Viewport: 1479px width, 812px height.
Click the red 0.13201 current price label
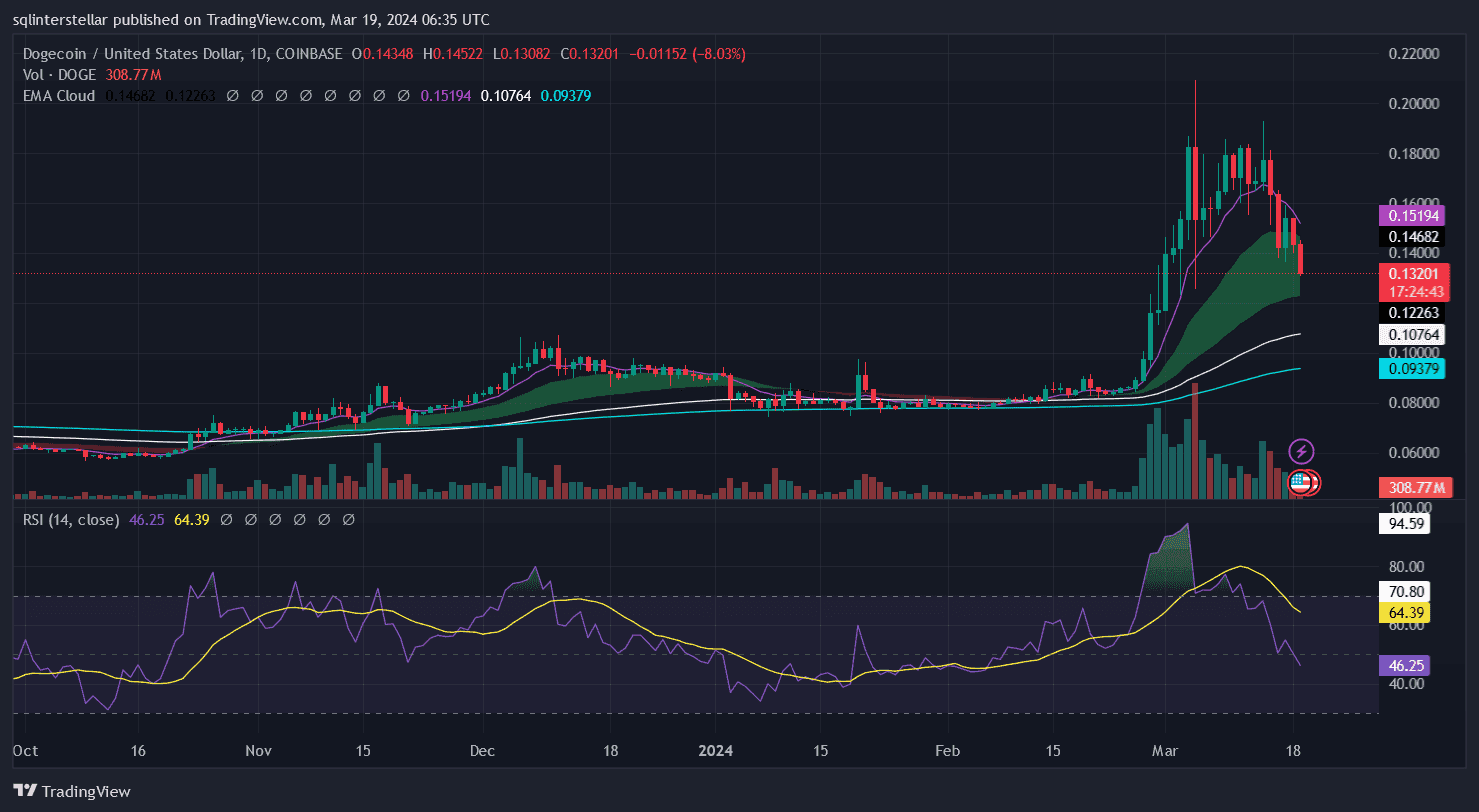click(1410, 274)
